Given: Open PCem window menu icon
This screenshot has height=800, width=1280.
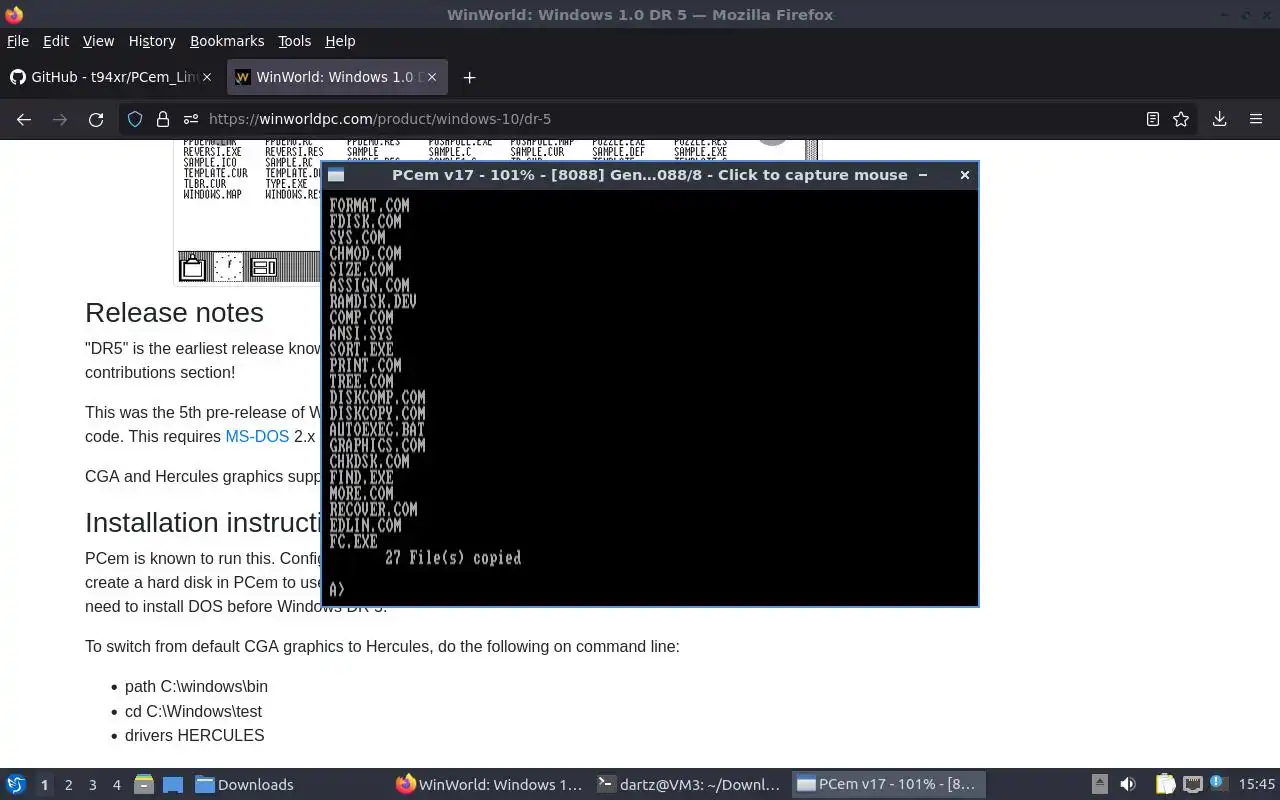Looking at the screenshot, I should (x=336, y=175).
